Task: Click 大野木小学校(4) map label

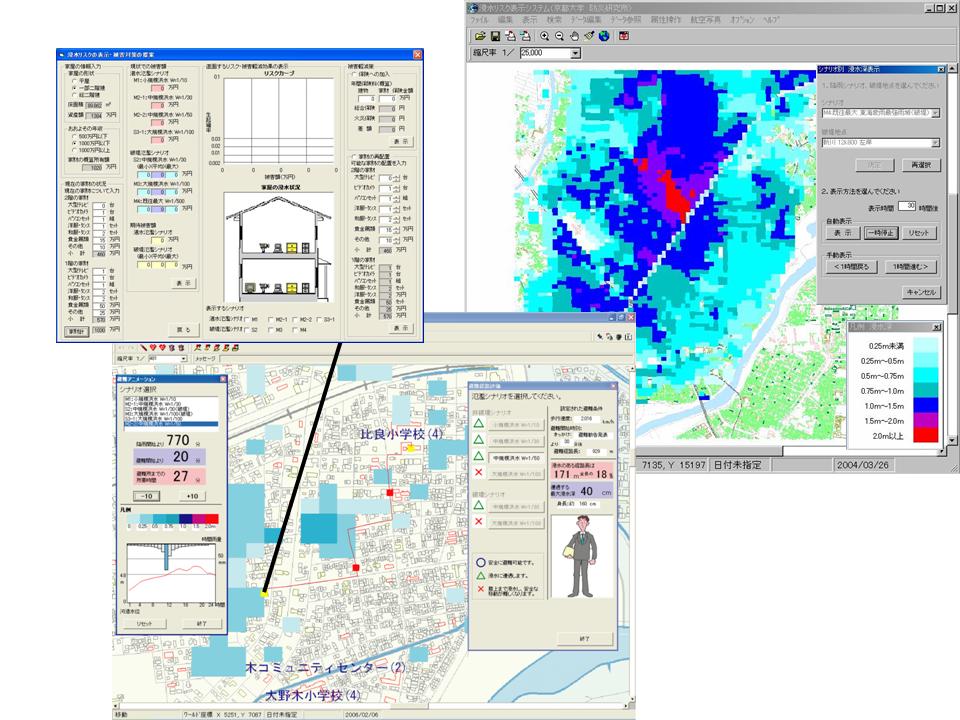Action: (312, 696)
